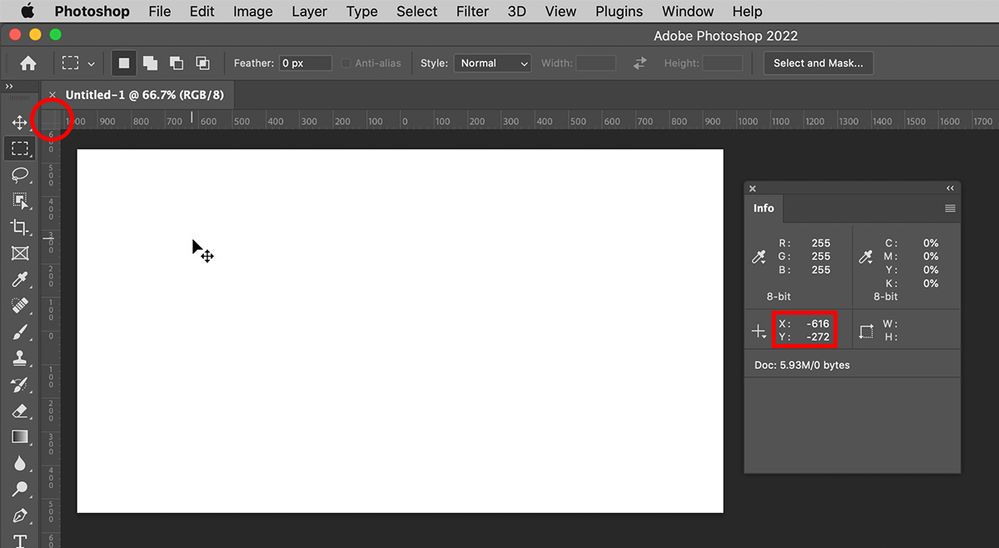
Task: Go to the Home screen
Action: pos(28,63)
